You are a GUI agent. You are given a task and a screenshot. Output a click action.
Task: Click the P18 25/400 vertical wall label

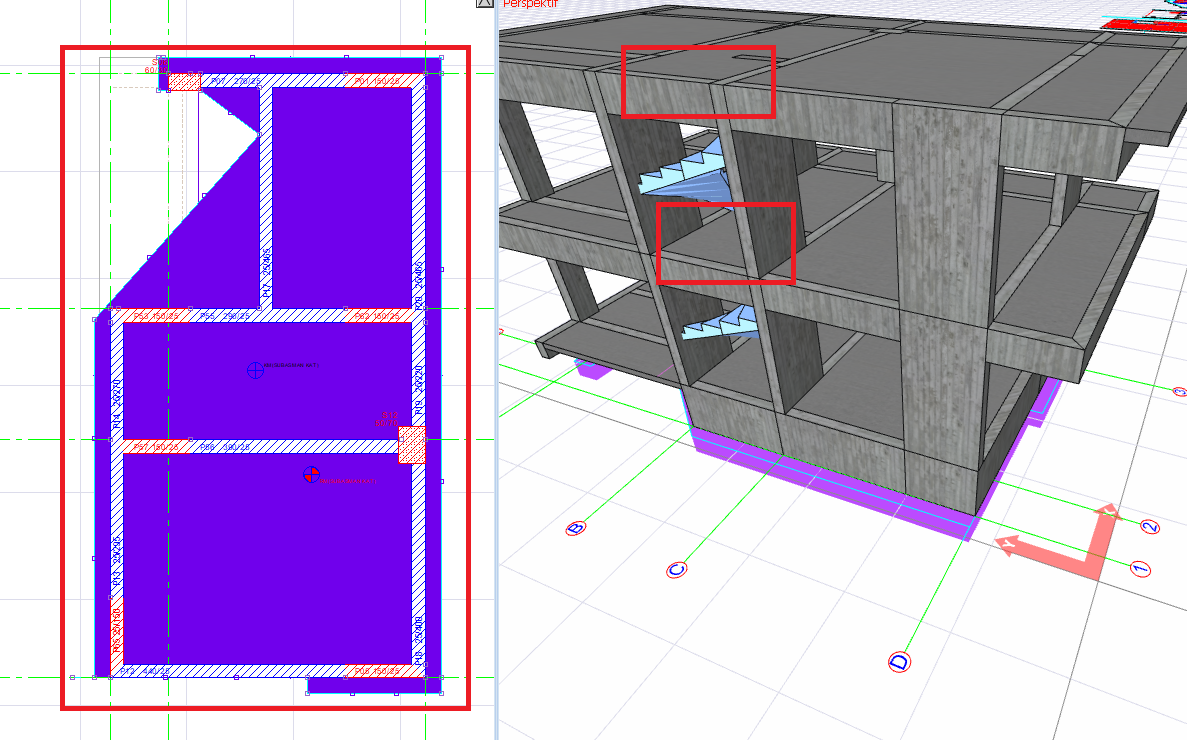pos(419,641)
